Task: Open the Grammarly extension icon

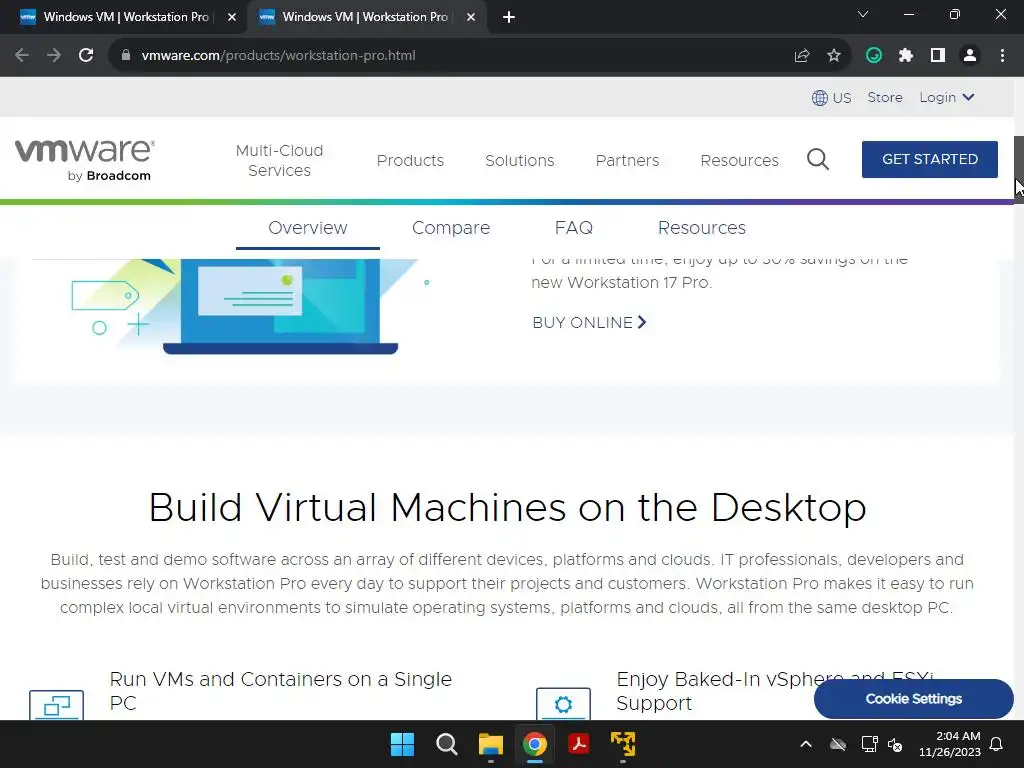Action: [874, 56]
